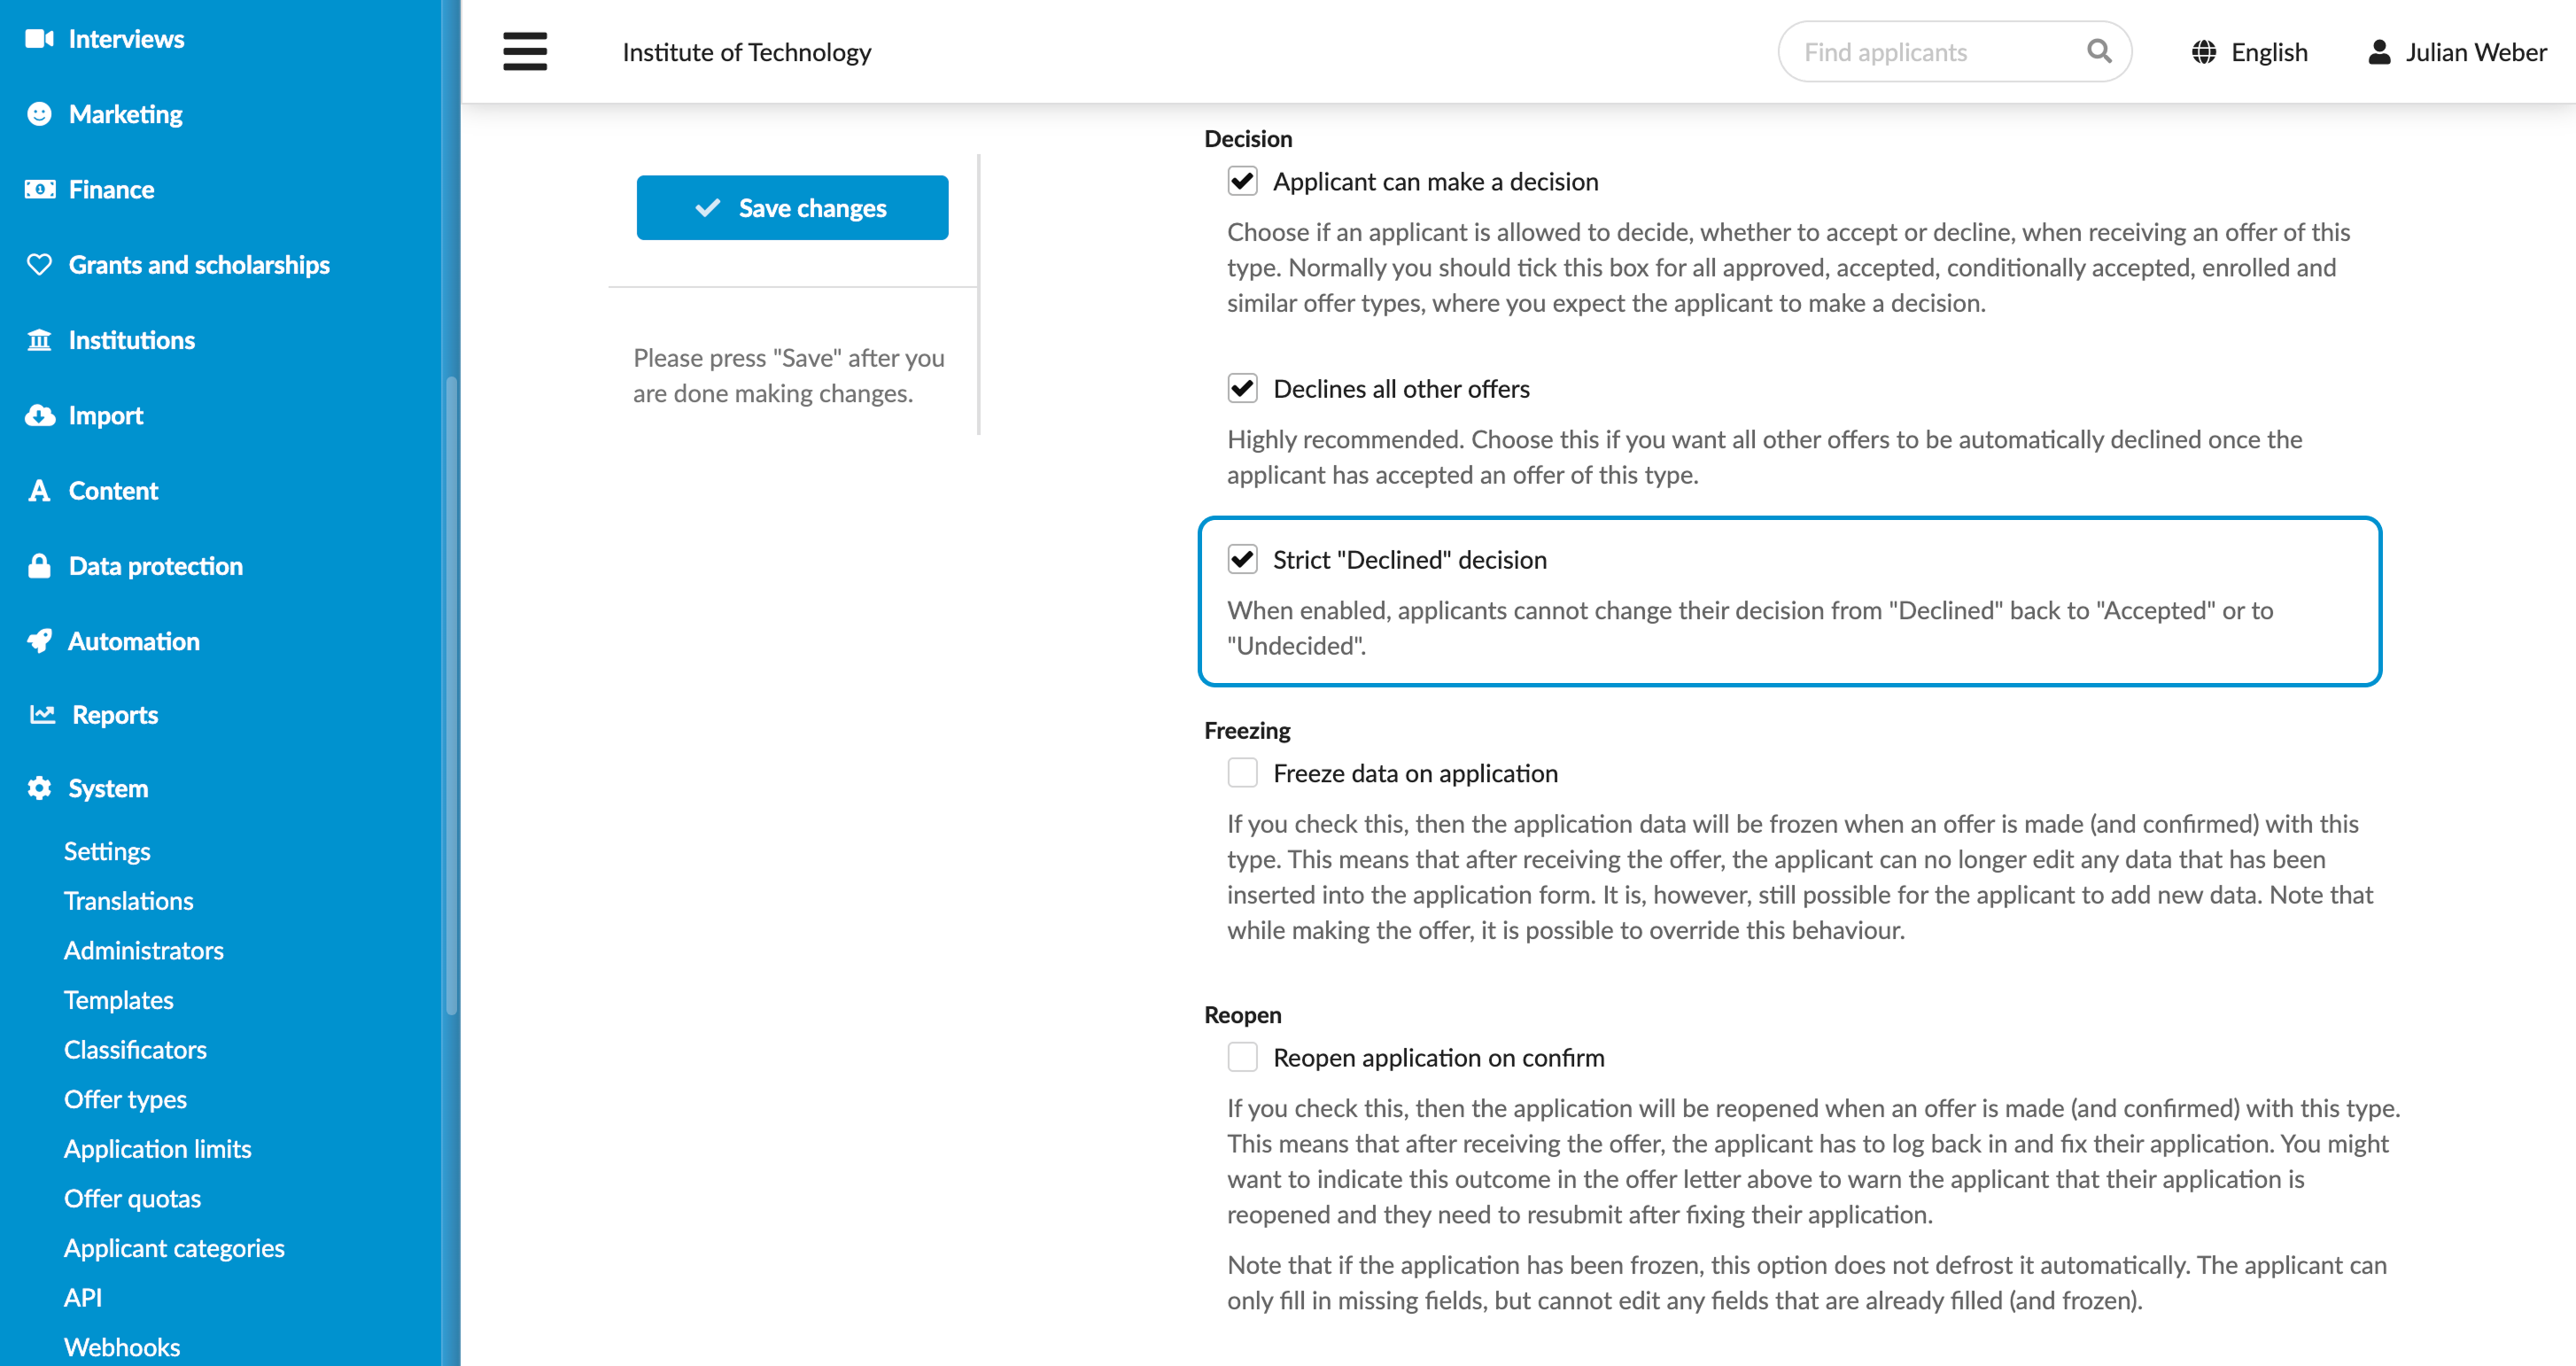Click the user profile icon

tap(2379, 52)
